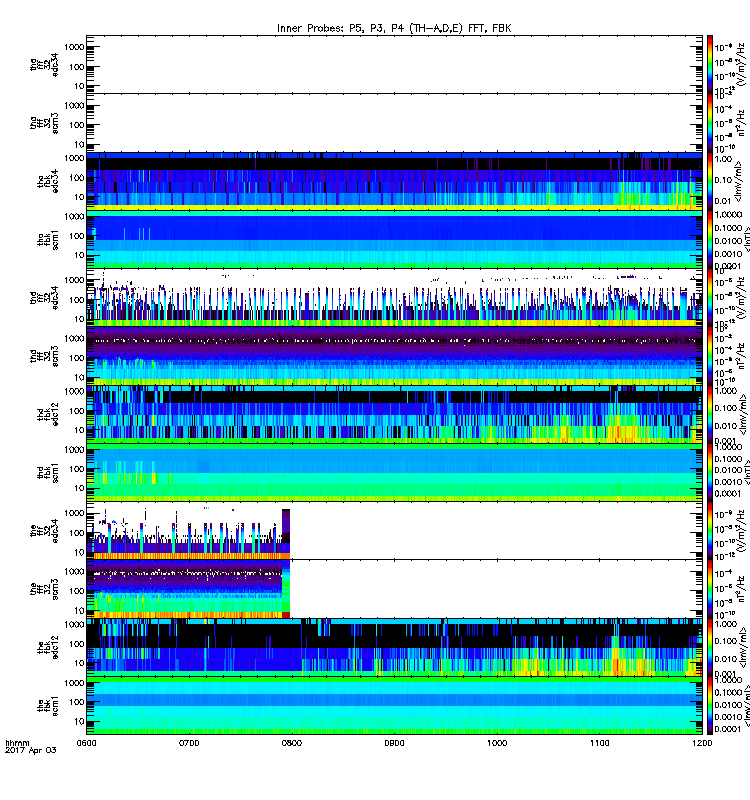750x800 pixels.
Task: Click the '1000' time axis label
Action: pyautogui.click(x=497, y=743)
